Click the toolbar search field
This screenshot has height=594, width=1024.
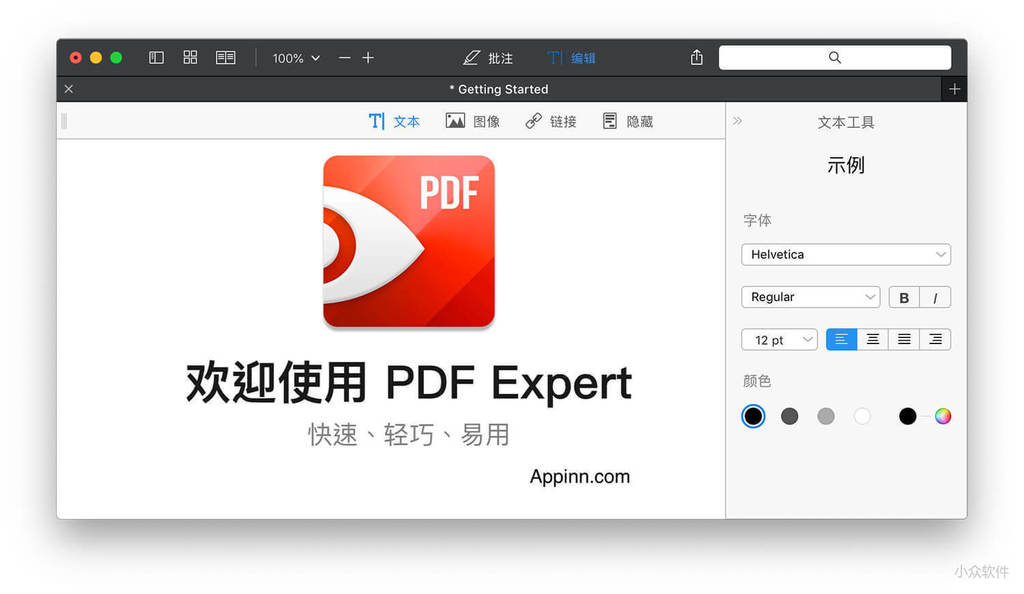[835, 57]
